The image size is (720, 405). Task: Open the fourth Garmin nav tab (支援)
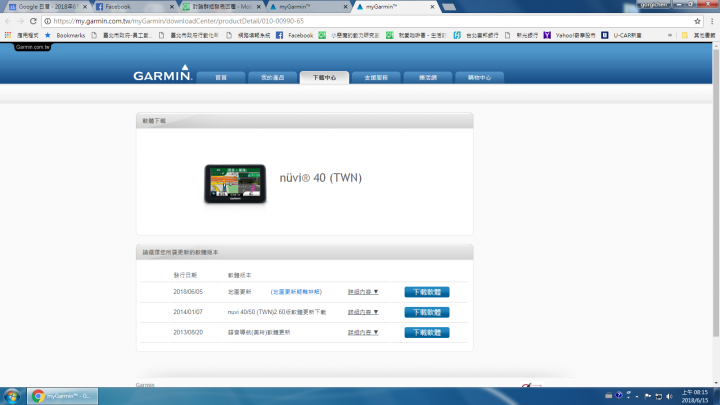(376, 78)
